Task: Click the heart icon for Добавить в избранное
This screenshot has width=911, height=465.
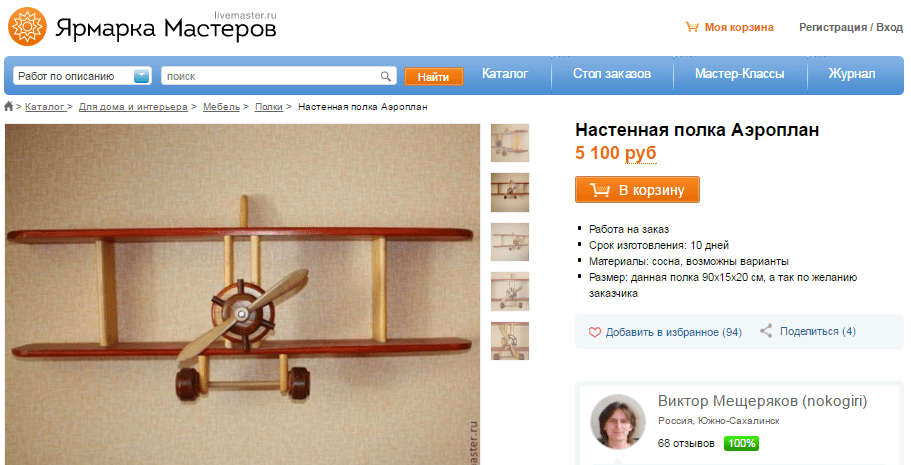Action: pos(594,332)
